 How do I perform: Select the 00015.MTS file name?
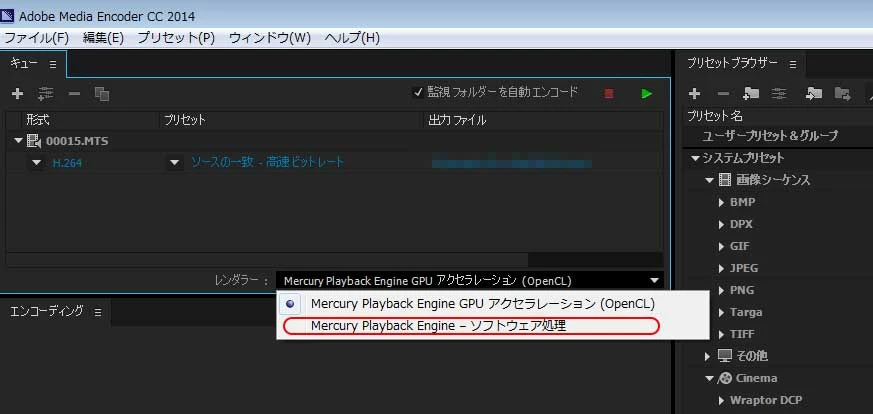tap(77, 141)
